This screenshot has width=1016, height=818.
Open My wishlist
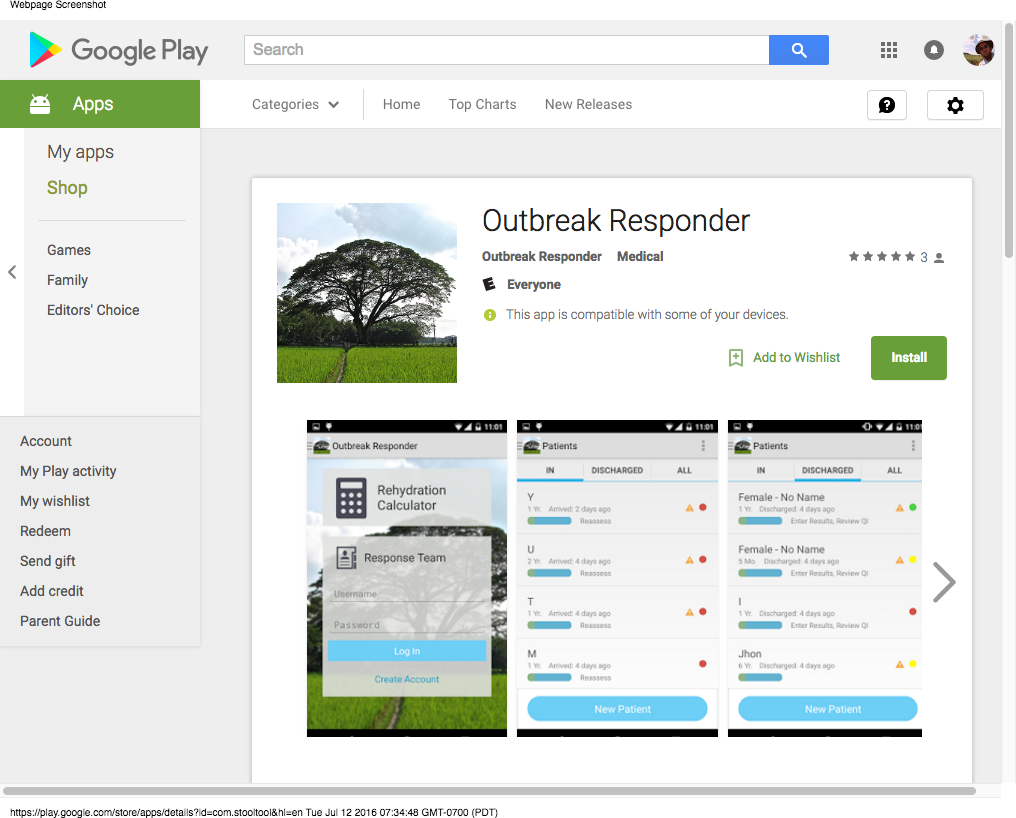54,501
